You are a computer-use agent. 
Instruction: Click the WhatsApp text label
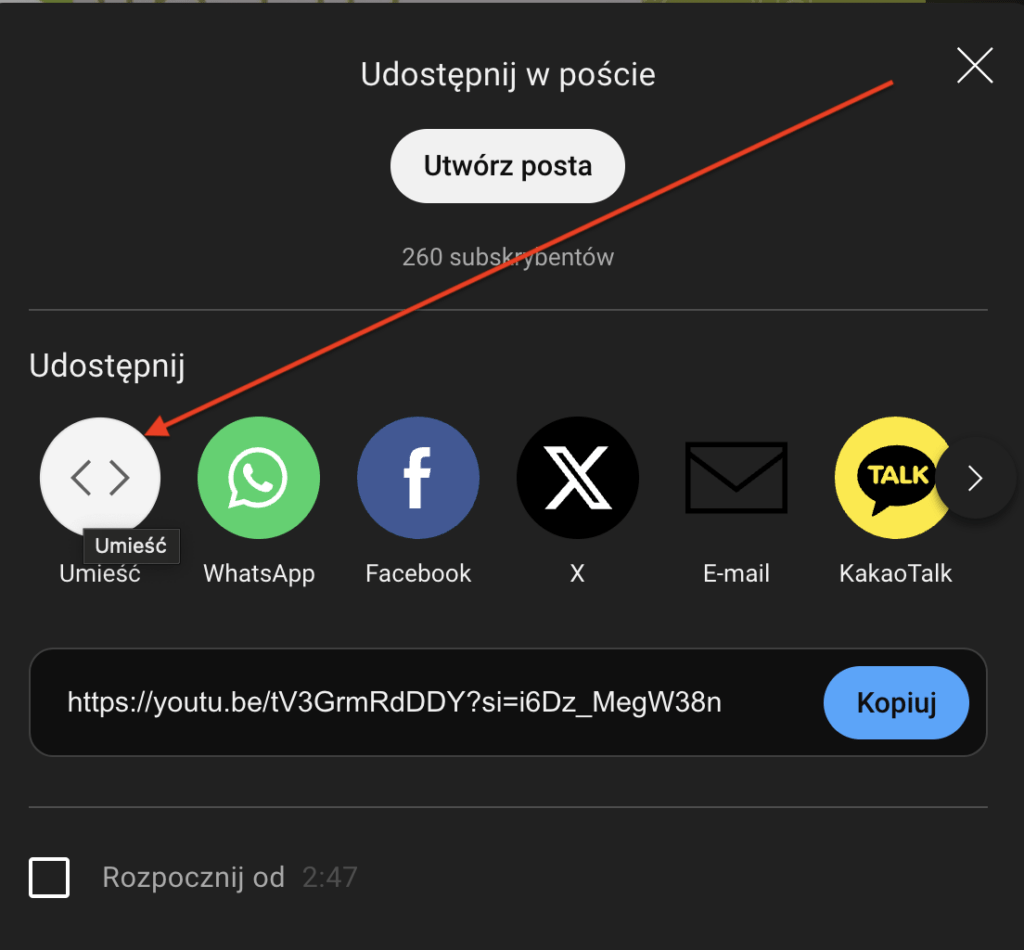point(259,573)
